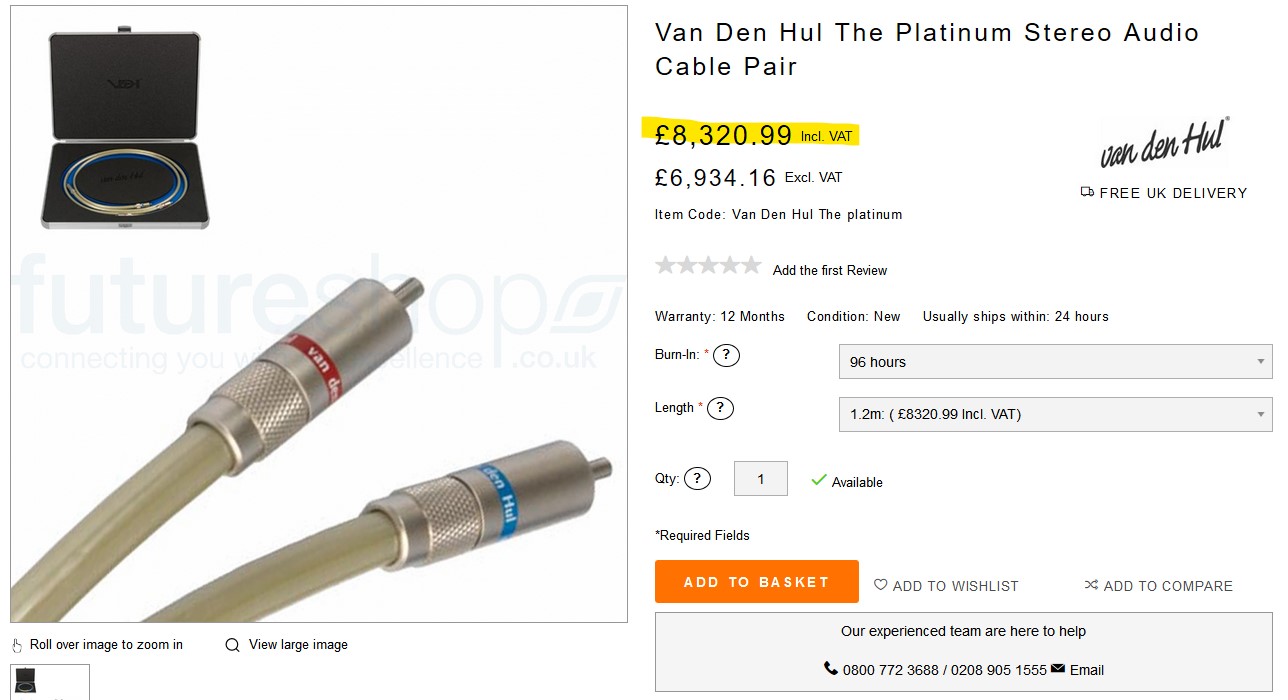
Task: Click the shuffle icon for Add to Compare
Action: click(1091, 585)
